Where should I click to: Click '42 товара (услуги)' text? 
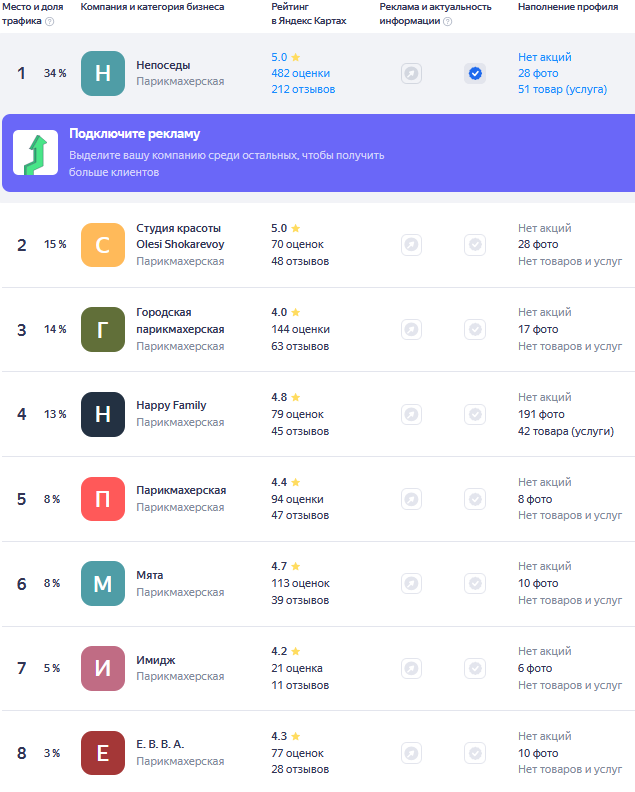click(x=566, y=431)
